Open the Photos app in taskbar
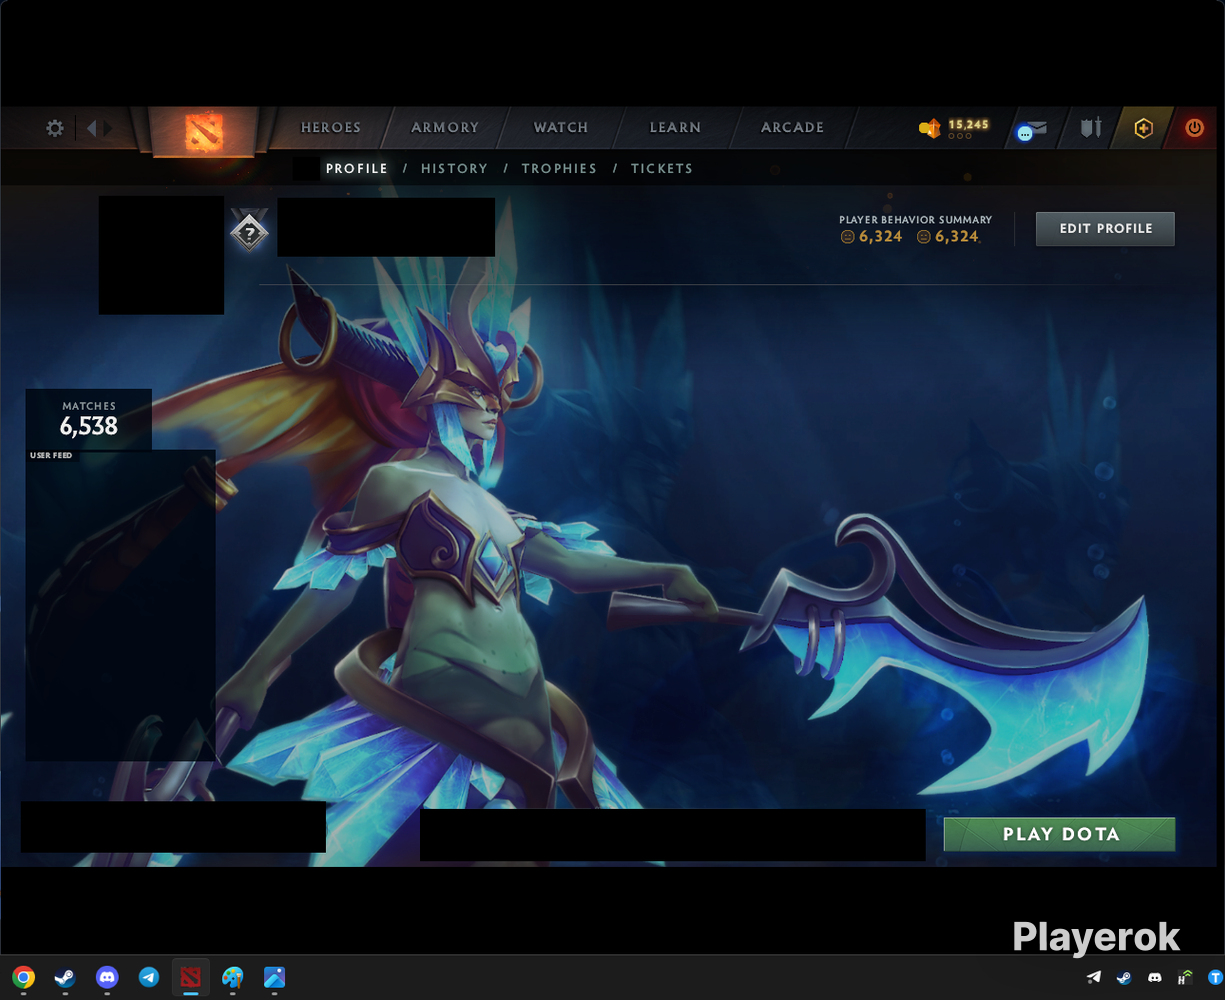The width and height of the screenshot is (1225, 1000). click(275, 978)
